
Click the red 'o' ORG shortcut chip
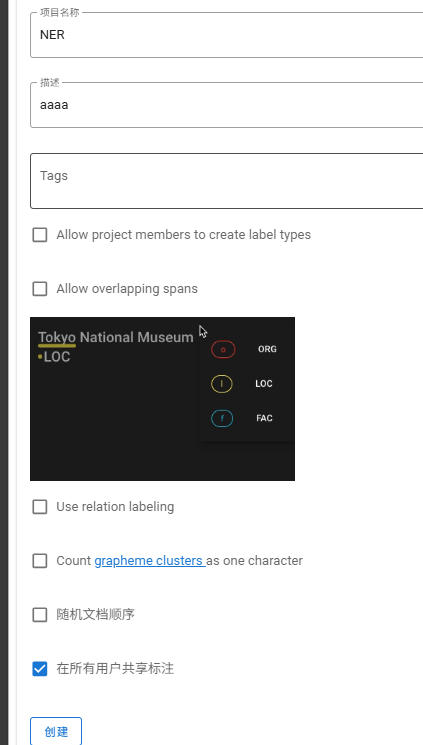[223, 350]
